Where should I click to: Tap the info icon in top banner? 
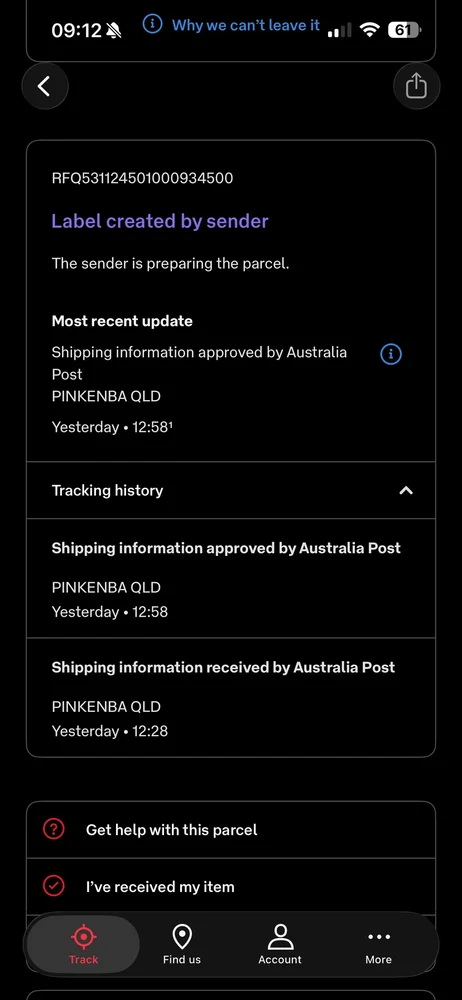pyautogui.click(x=152, y=26)
